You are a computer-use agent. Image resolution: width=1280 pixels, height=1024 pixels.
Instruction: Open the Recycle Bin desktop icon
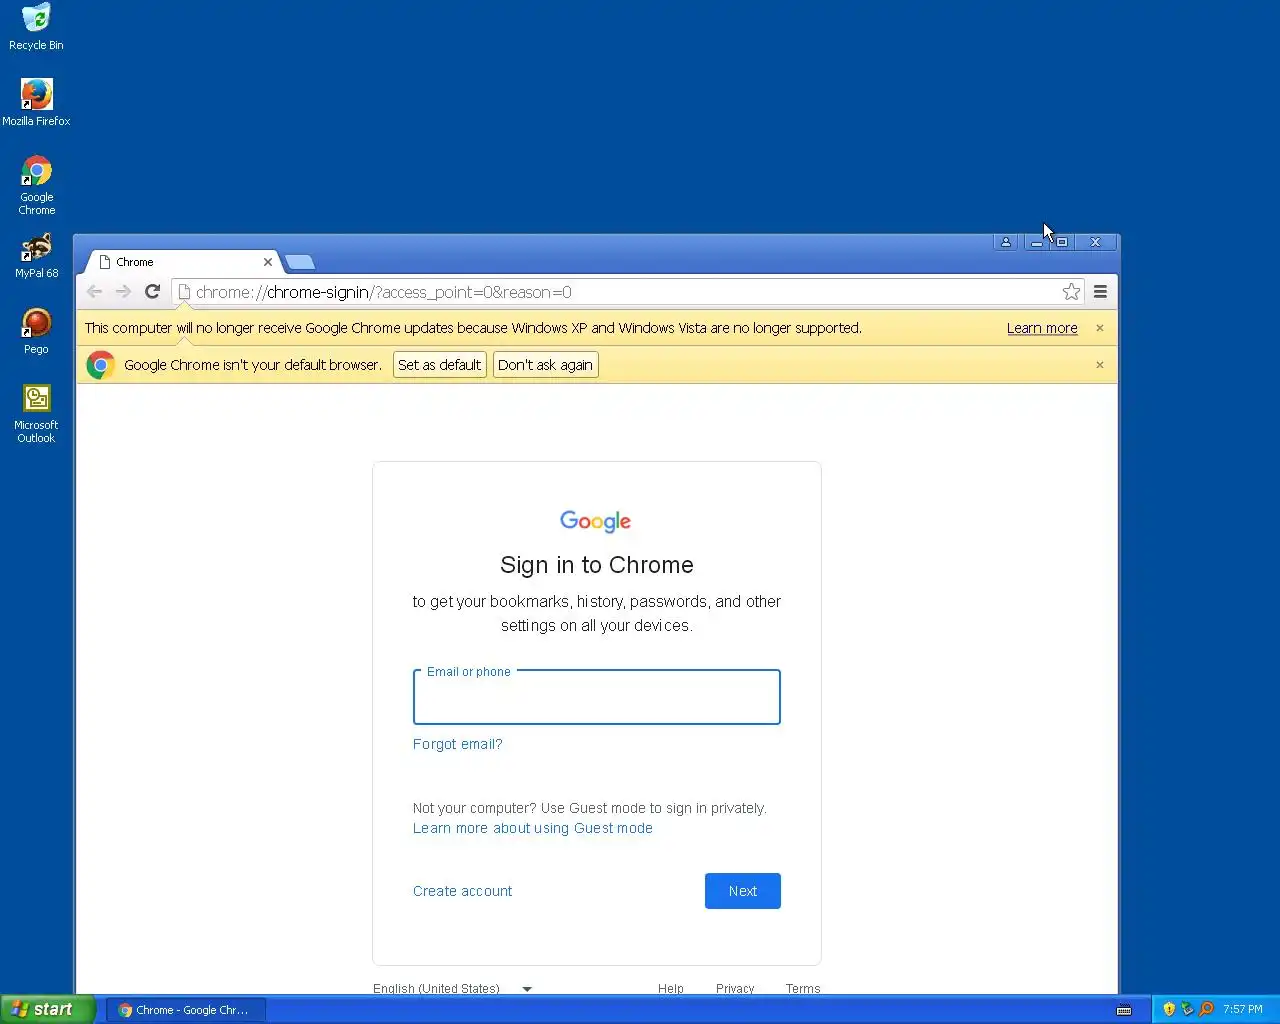coord(36,27)
